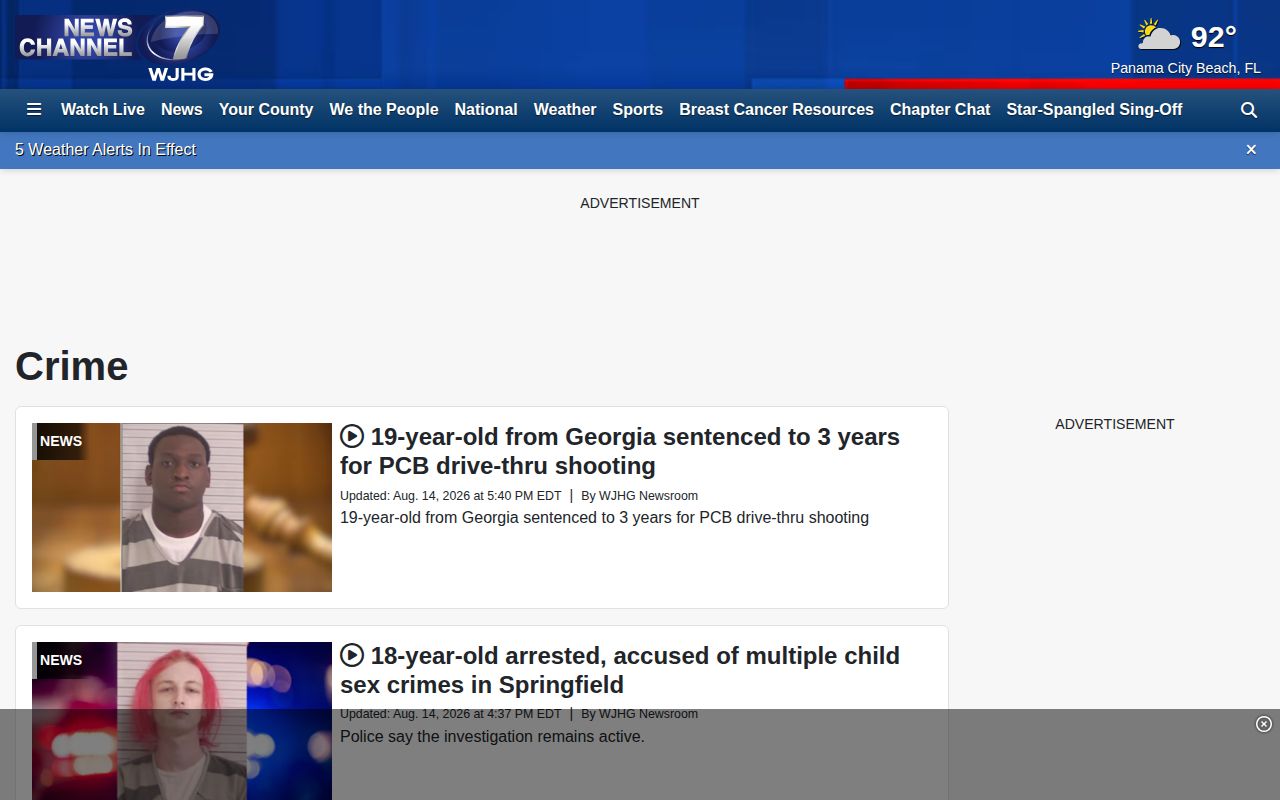Click the play icon on the drive-thru shooting headline
The width and height of the screenshot is (1280, 800).
coord(352,437)
